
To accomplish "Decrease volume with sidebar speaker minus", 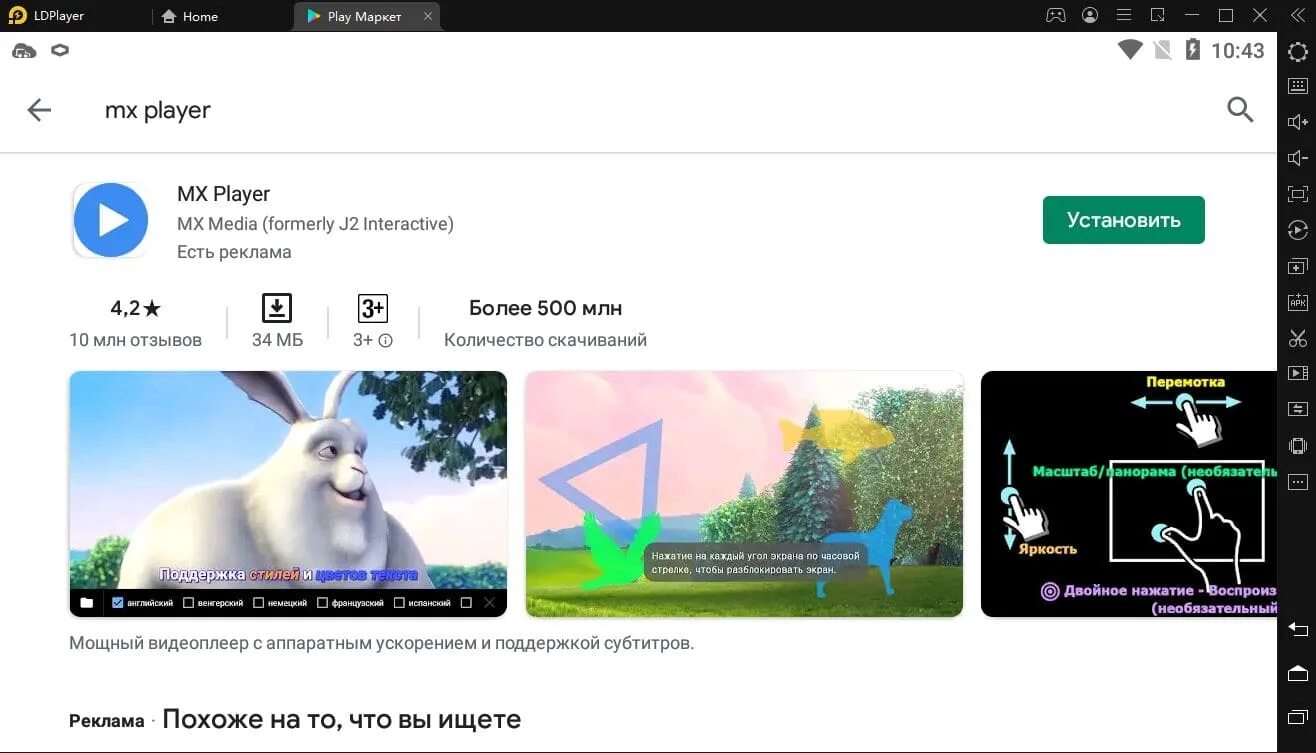I will coord(1297,158).
